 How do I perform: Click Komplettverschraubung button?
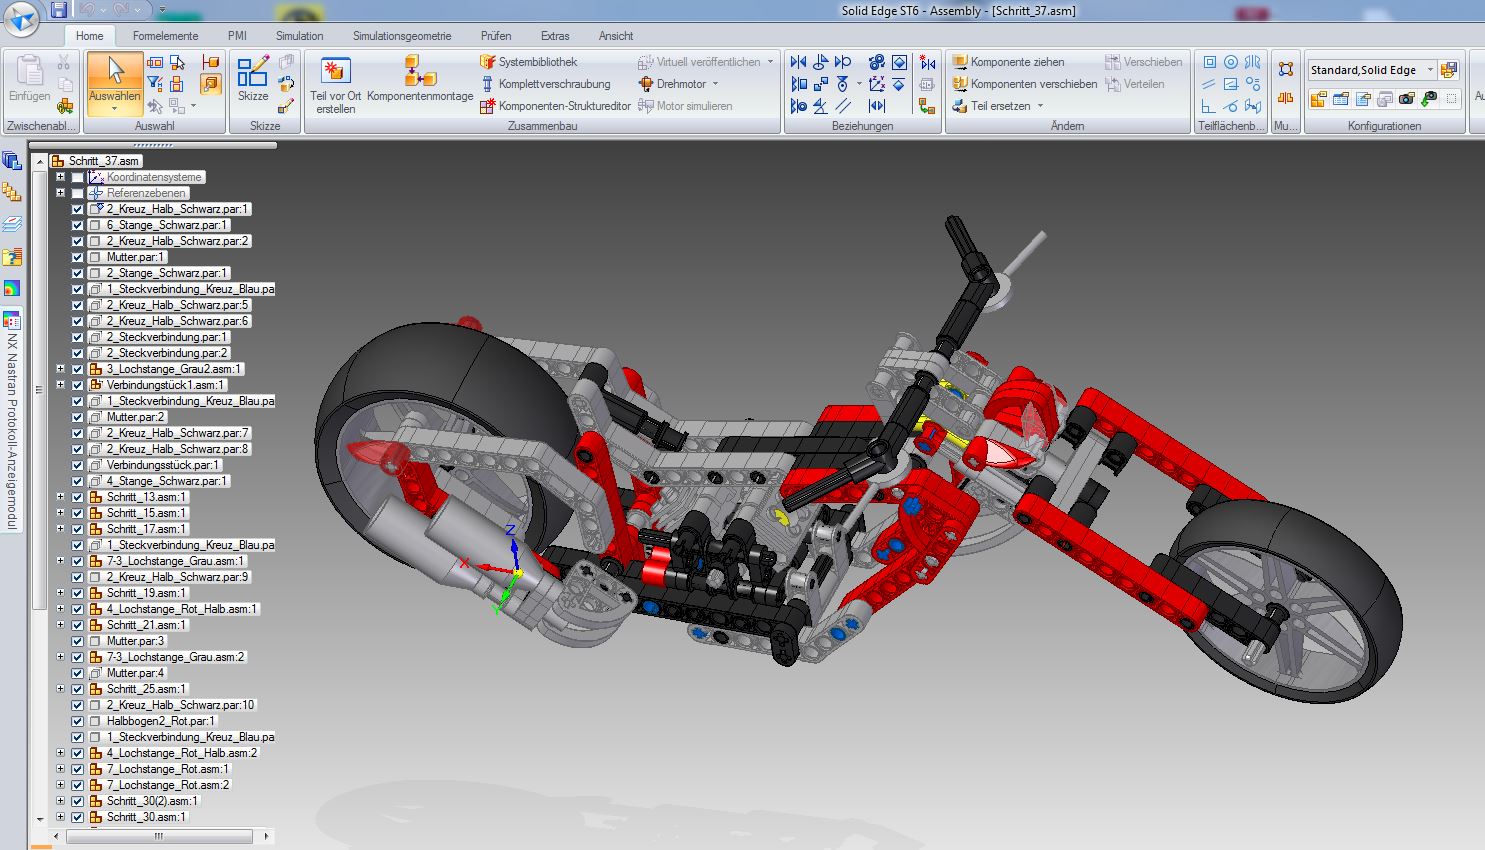[x=553, y=84]
